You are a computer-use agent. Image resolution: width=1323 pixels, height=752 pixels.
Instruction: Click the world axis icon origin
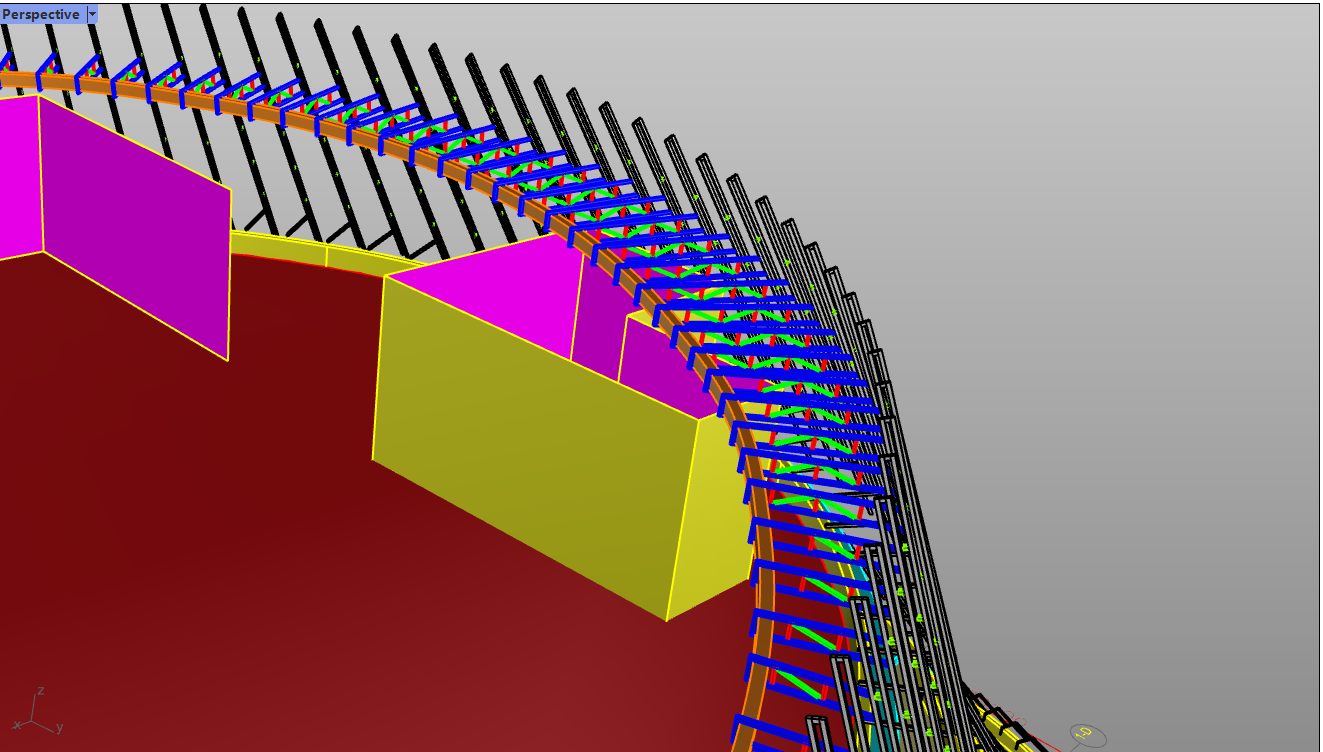click(x=32, y=722)
